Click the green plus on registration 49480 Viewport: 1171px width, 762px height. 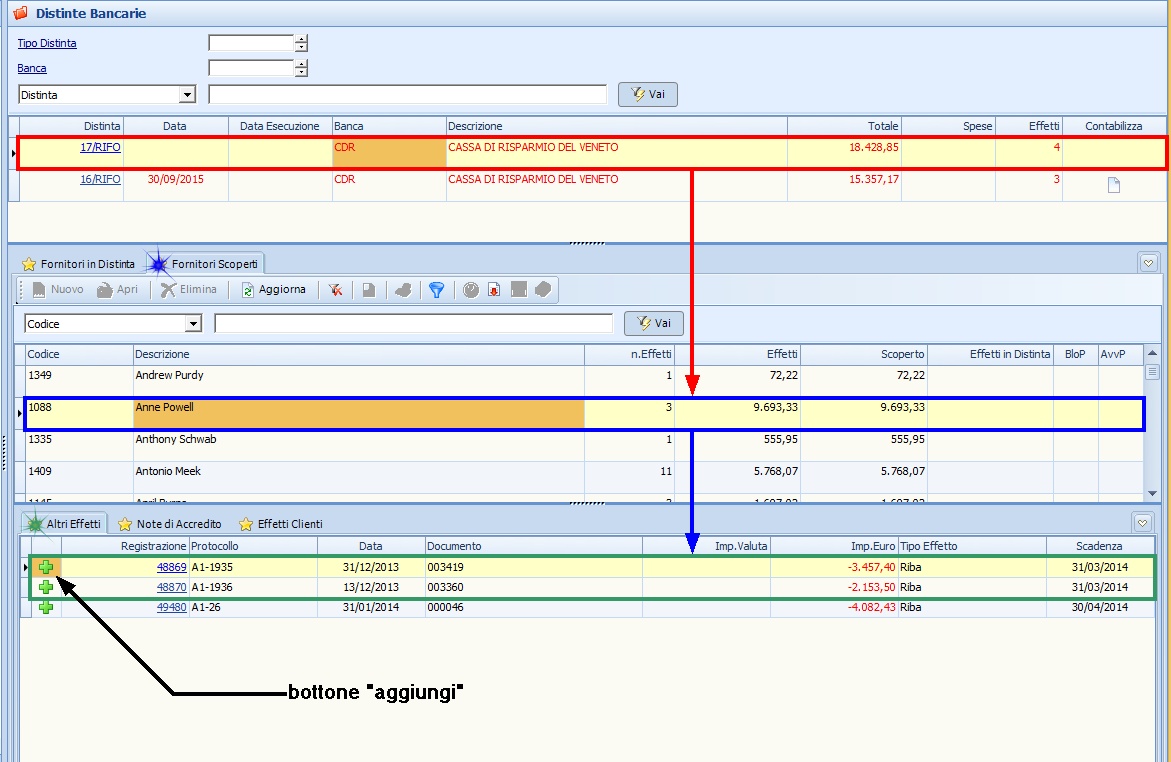pos(46,607)
